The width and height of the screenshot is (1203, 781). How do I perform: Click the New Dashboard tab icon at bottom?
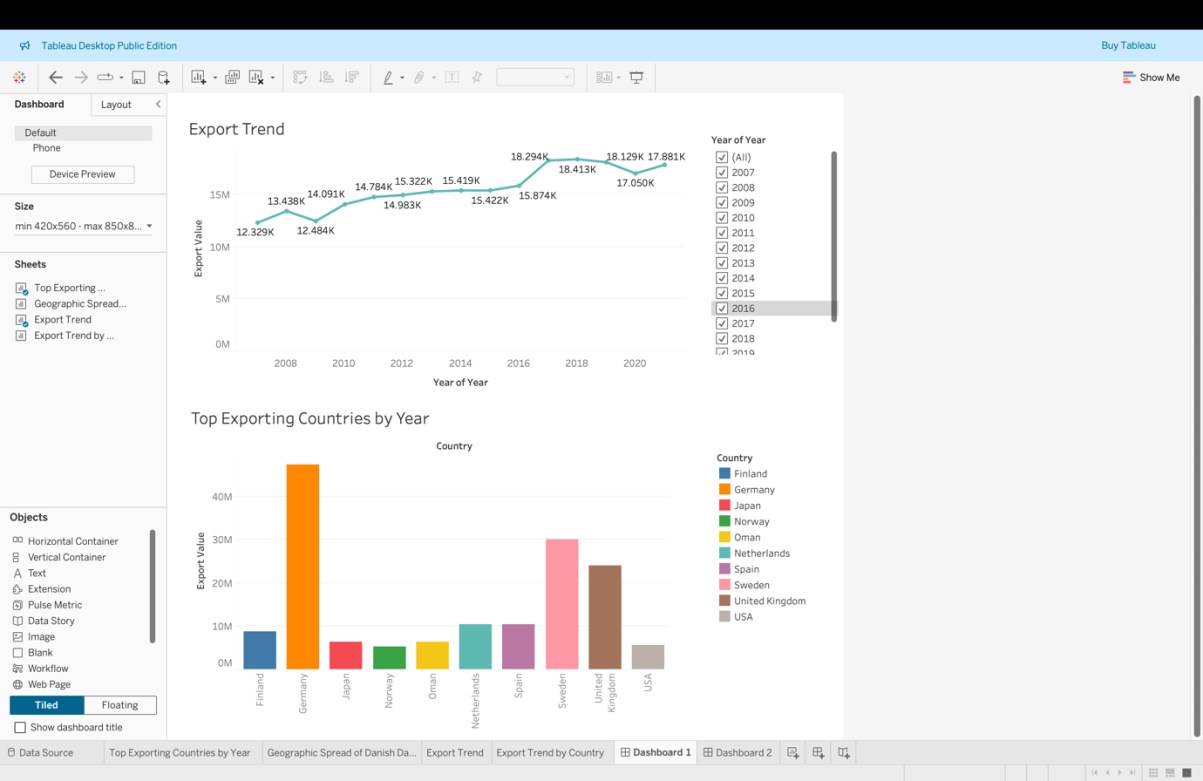click(x=818, y=752)
